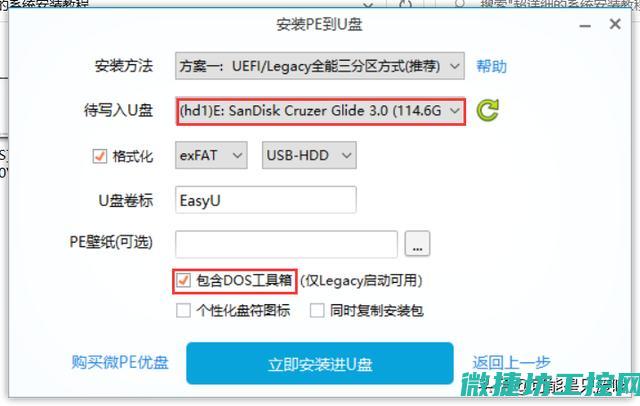Viewport: 640px width, 406px height.
Task: Enable the 同时复制安装包 checkbox
Action: click(317, 311)
